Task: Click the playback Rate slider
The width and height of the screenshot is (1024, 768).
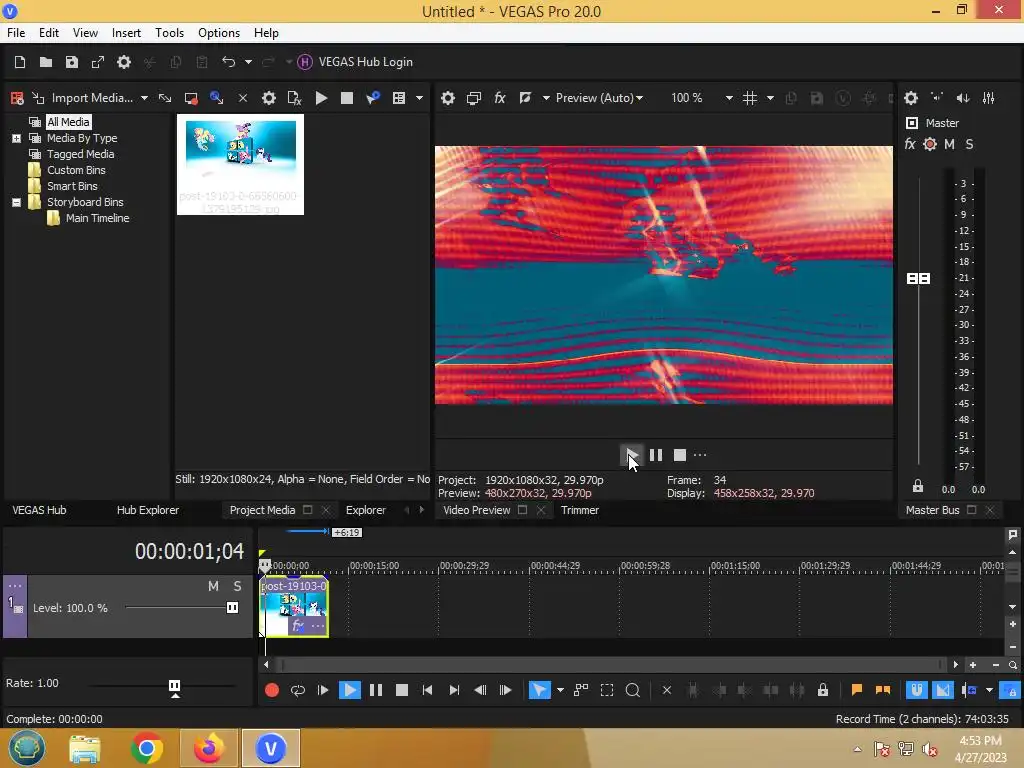Action: pyautogui.click(x=174, y=686)
